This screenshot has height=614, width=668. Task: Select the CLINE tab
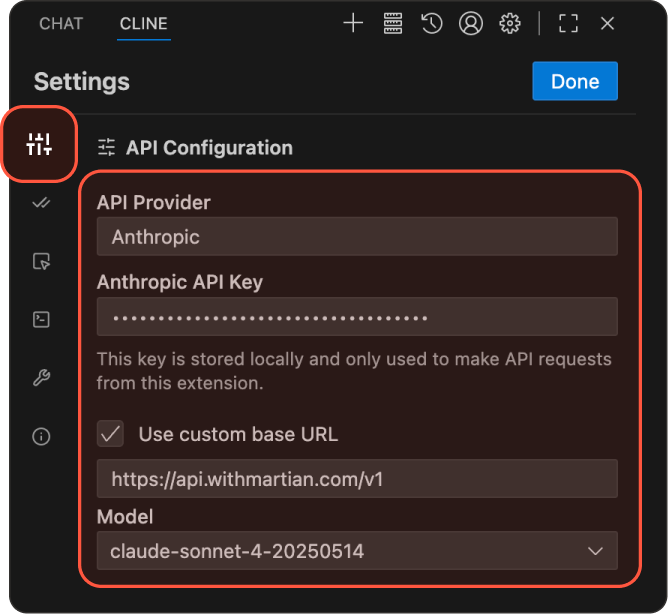point(143,23)
